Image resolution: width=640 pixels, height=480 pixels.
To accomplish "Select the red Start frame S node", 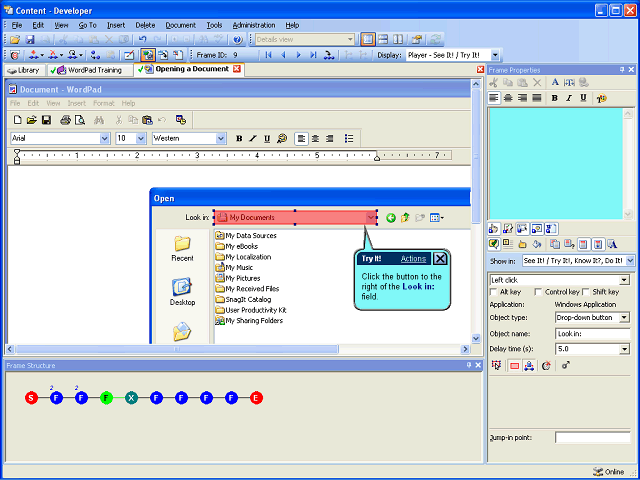I will click(31, 398).
